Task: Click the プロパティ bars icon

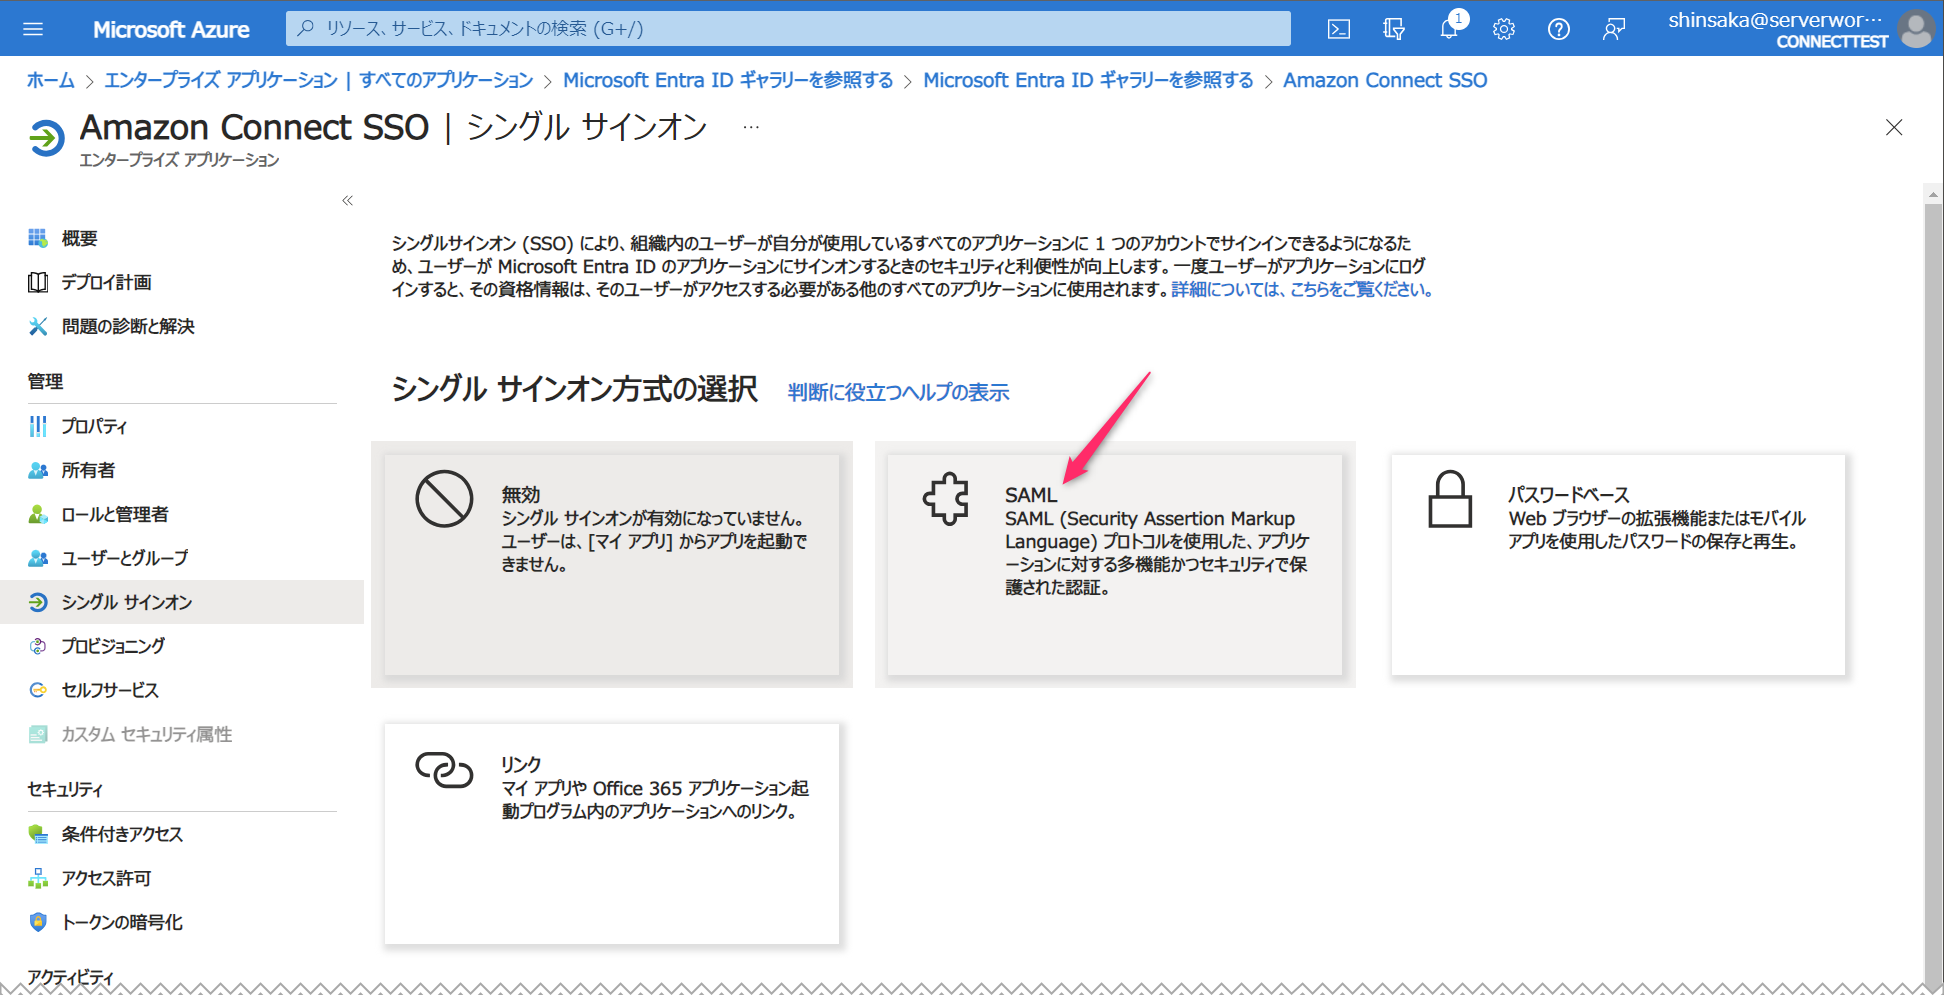Action: (38, 426)
